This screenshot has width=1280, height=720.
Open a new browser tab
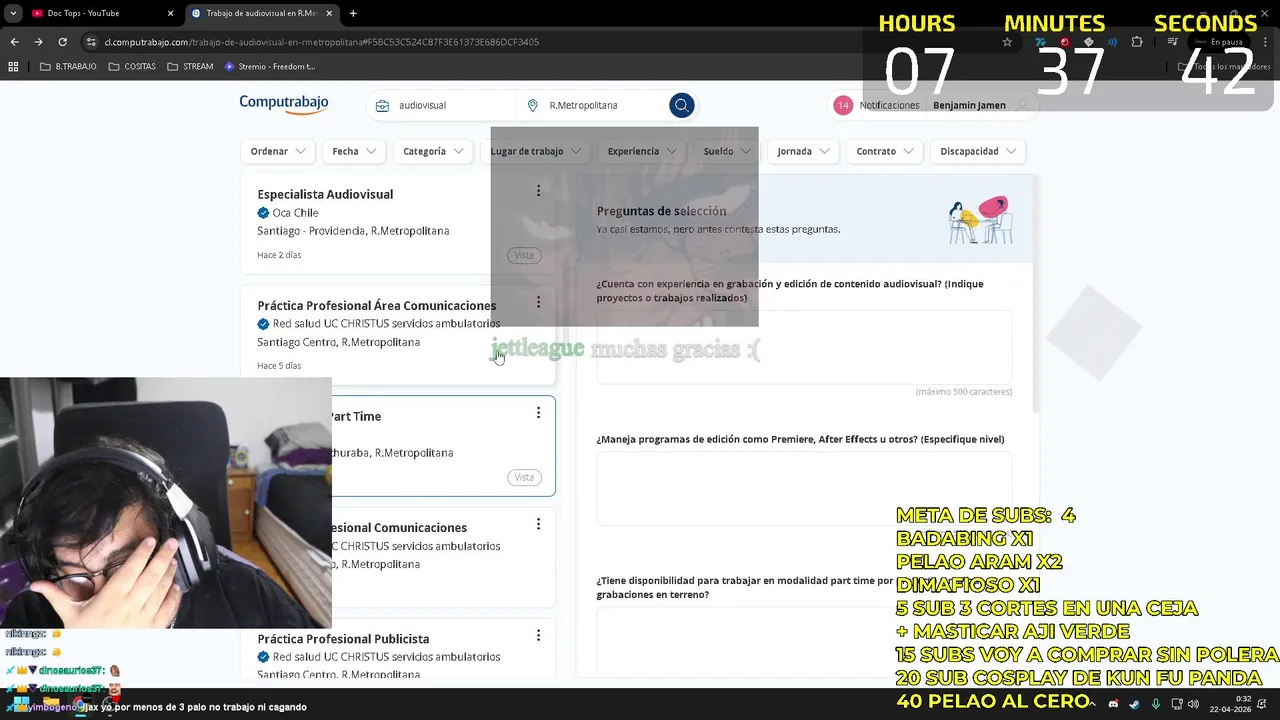(x=353, y=13)
